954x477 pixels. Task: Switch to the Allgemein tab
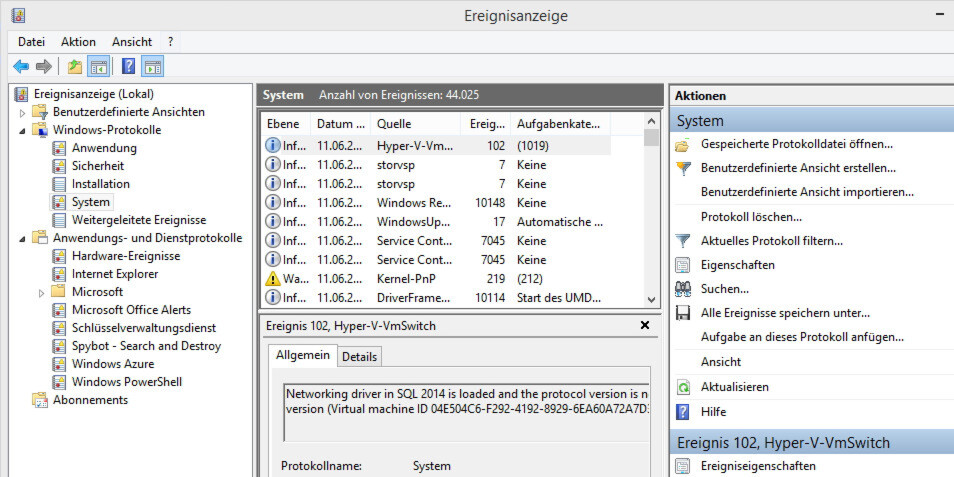(303, 355)
